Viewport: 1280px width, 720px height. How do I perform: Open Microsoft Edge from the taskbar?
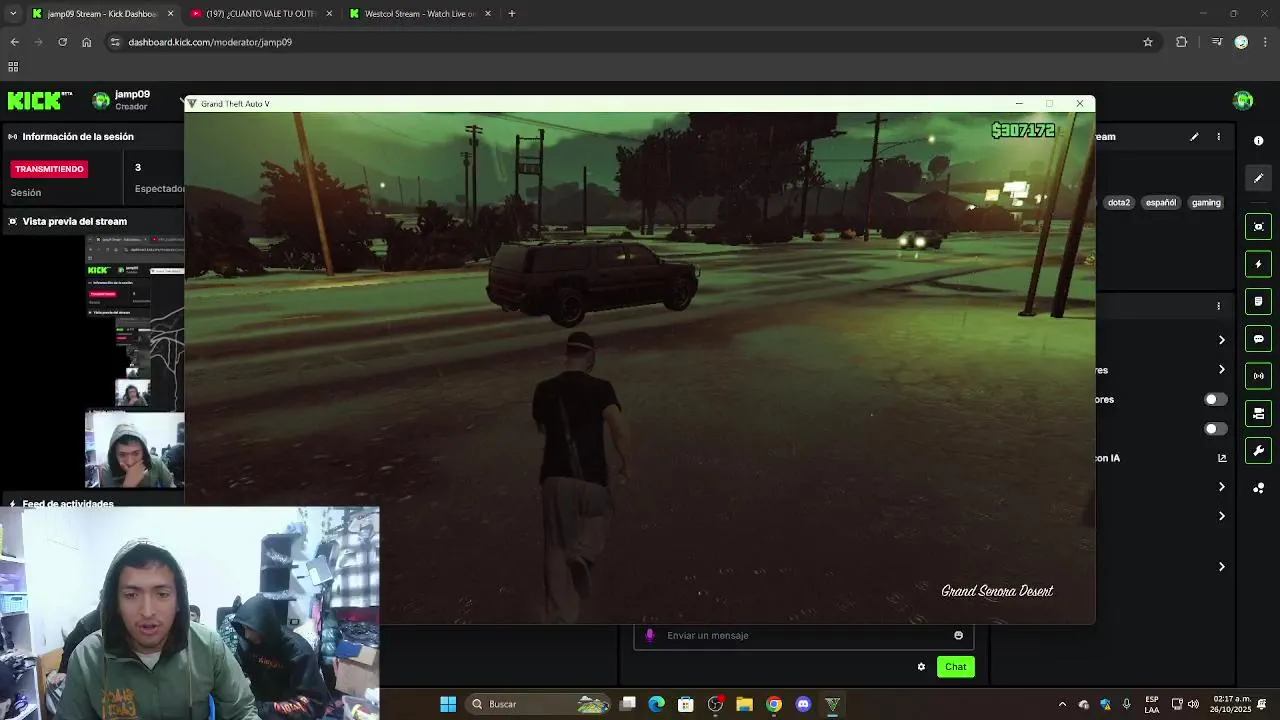tap(656, 704)
